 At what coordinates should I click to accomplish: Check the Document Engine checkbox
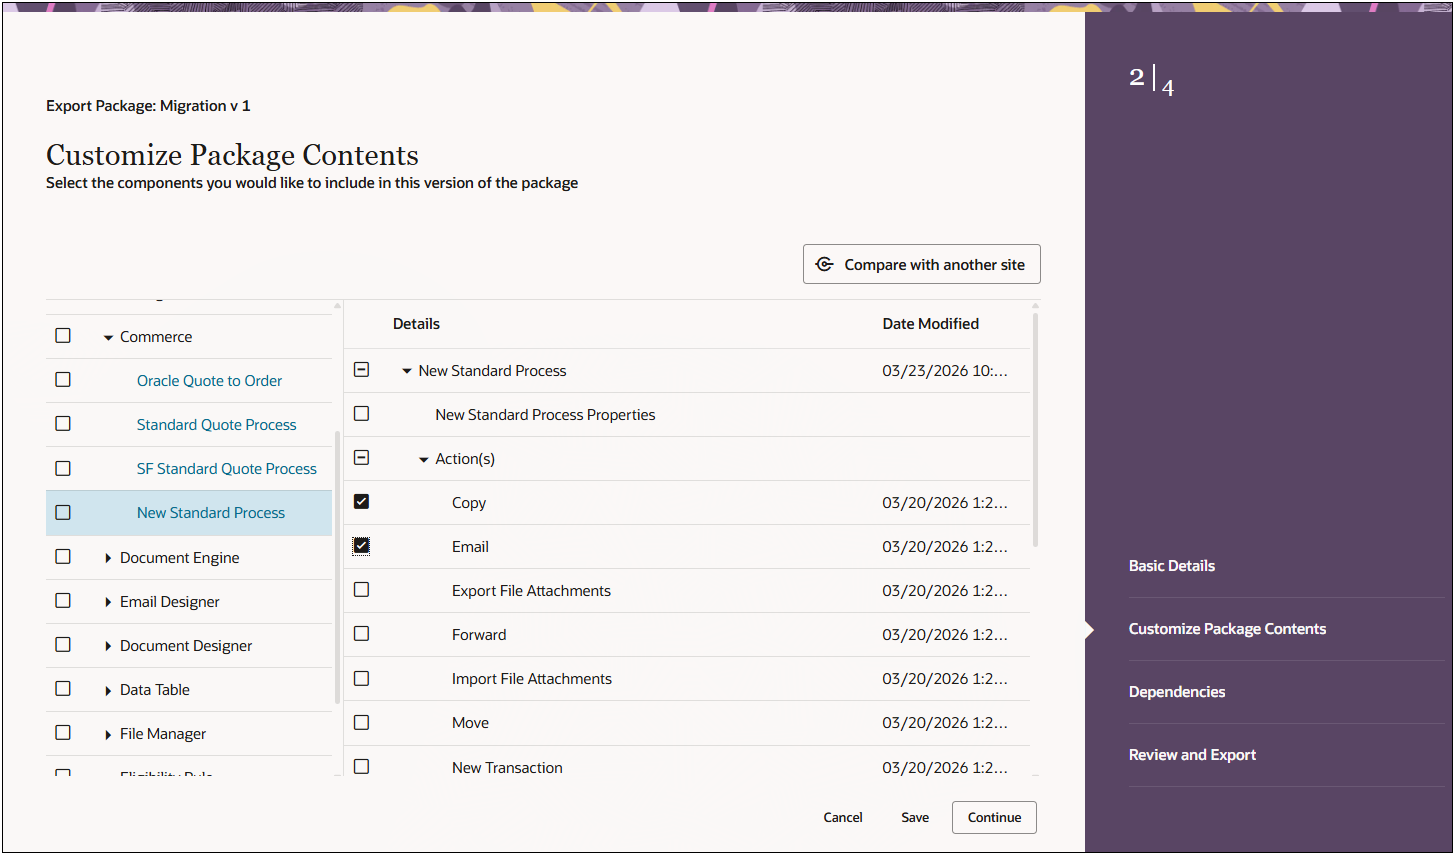point(63,557)
